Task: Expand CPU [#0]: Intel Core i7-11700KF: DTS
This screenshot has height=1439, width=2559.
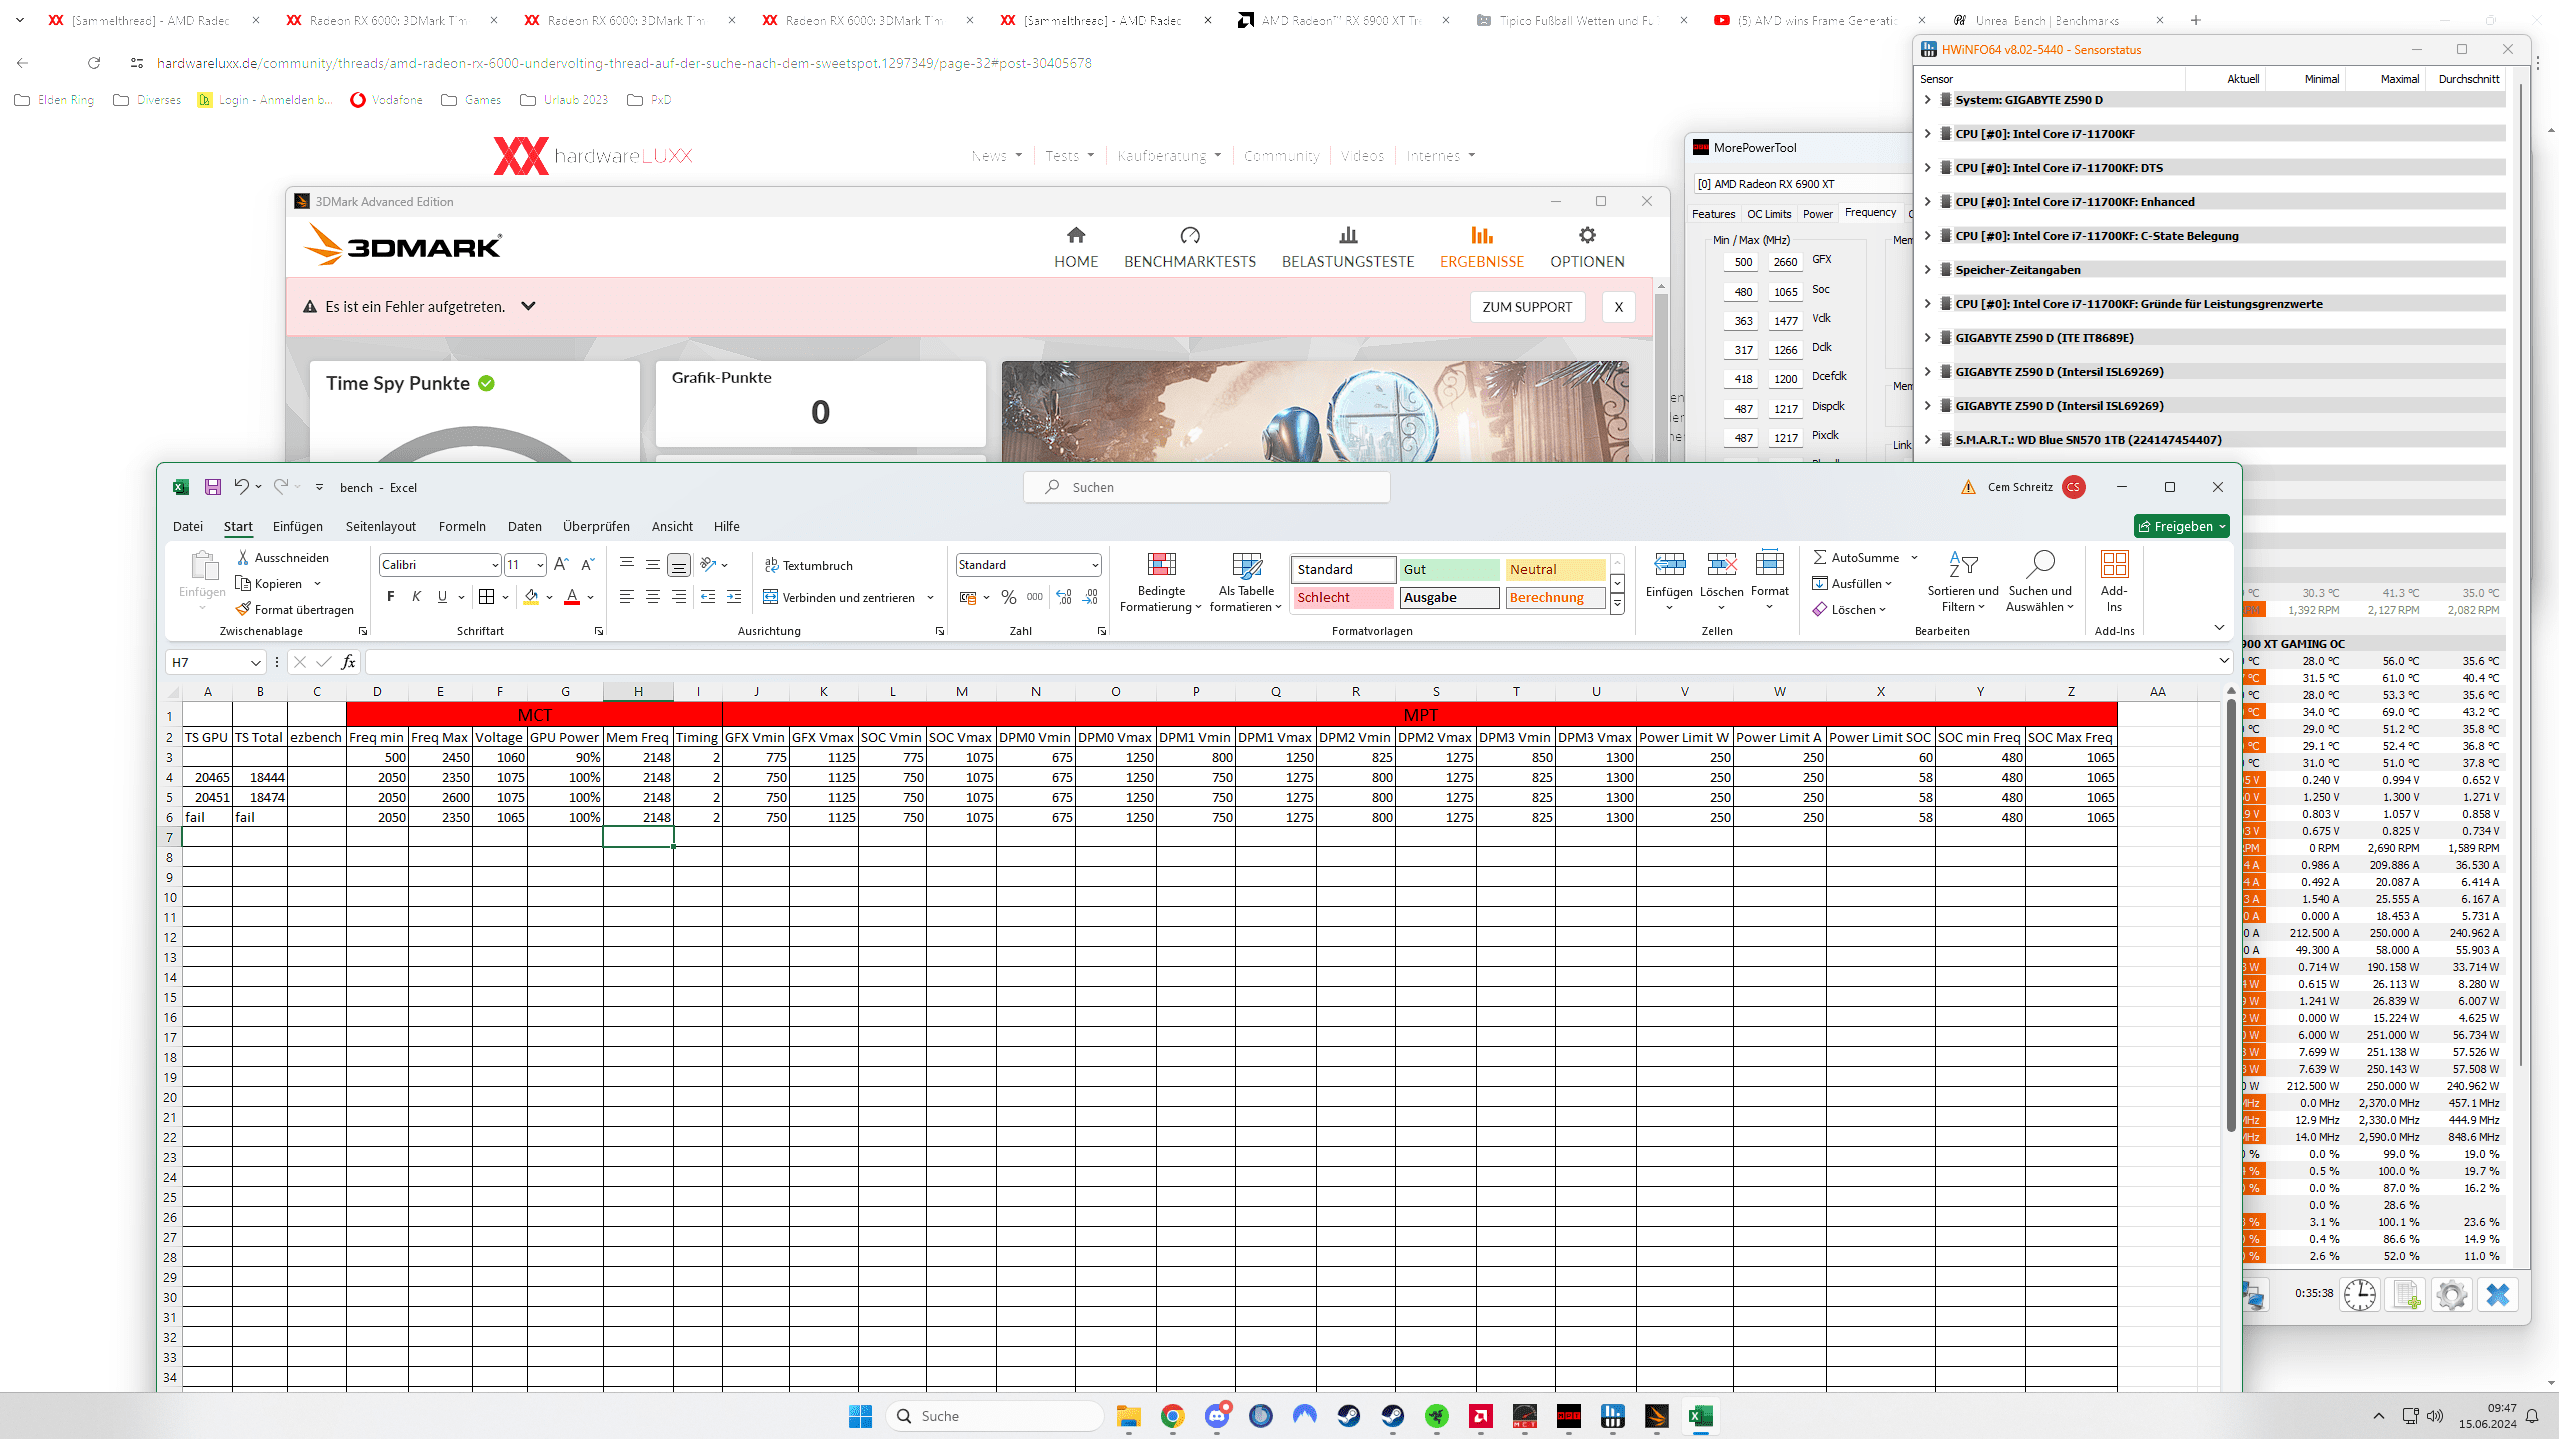Action: pyautogui.click(x=1928, y=168)
